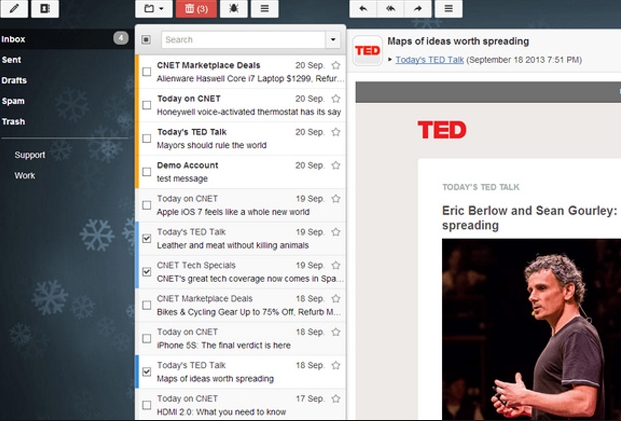This screenshot has height=421, width=621.
Task: Star the CNET Marketplace Deals 20 Sep message
Action: click(x=336, y=65)
